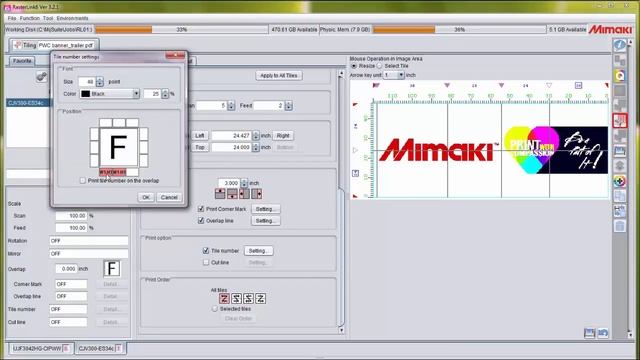640x360 pixels.
Task: Click the Top alignment button
Action: coord(200,147)
